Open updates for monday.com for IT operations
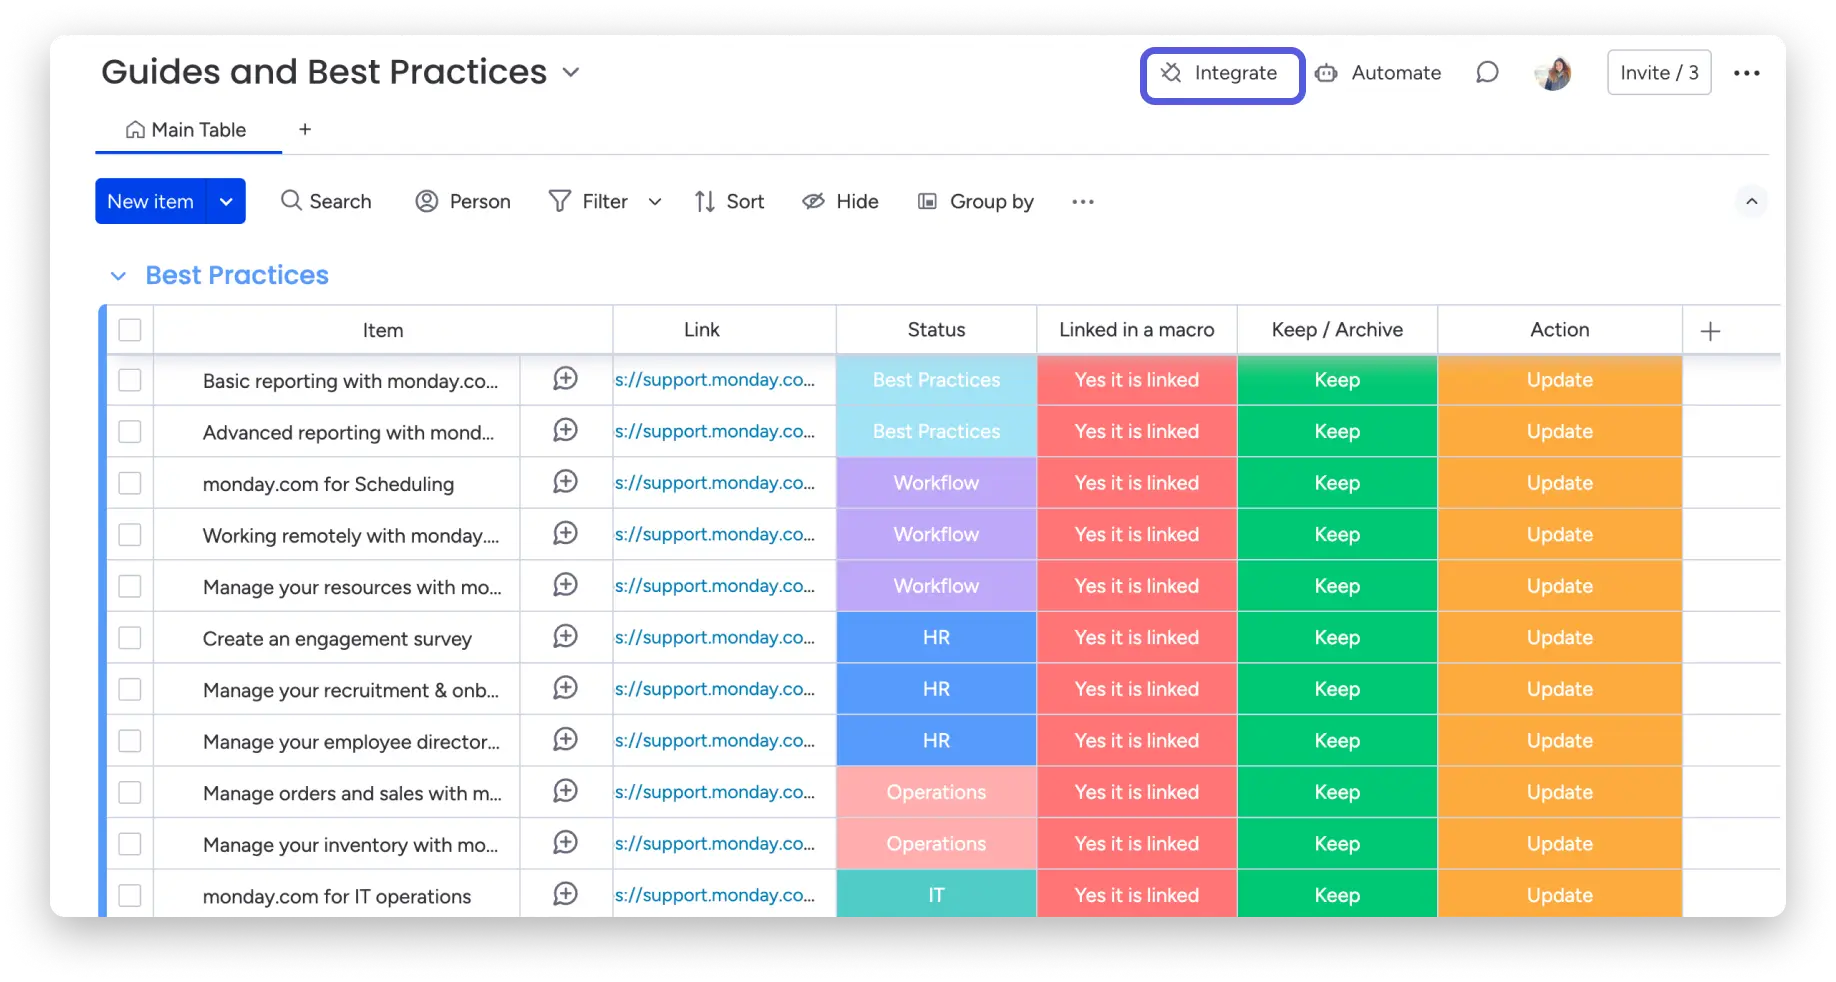This screenshot has height=982, width=1836. tap(566, 894)
